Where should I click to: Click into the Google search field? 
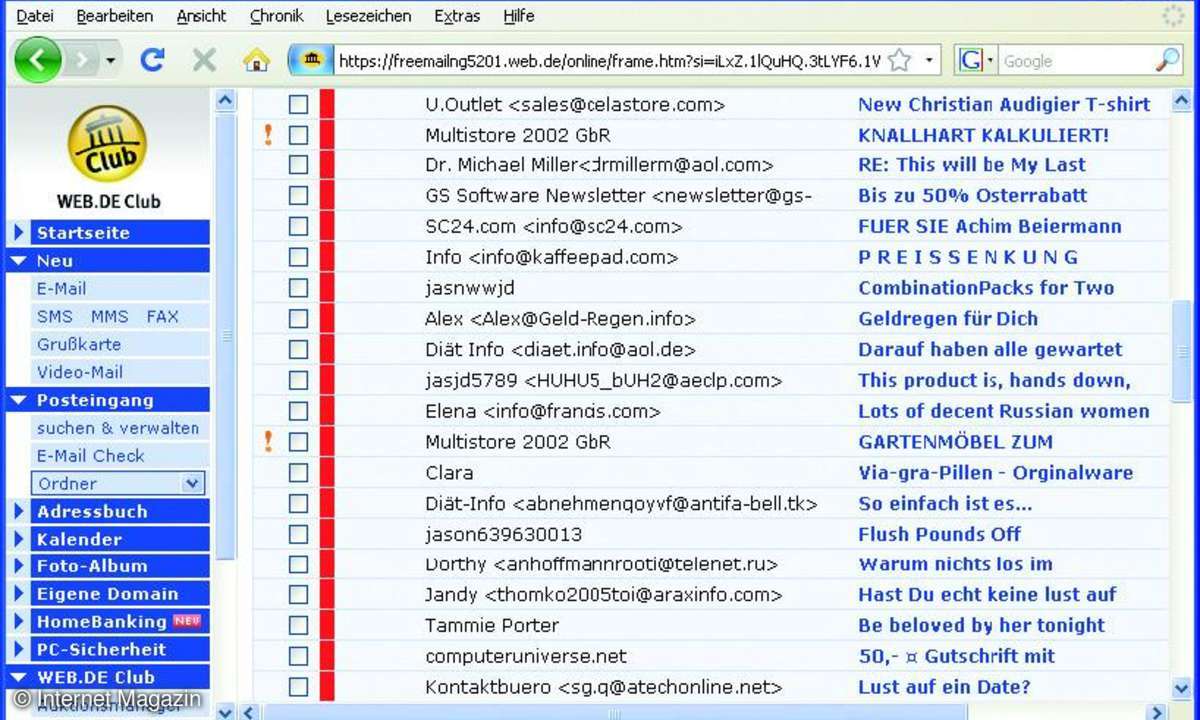click(1076, 61)
